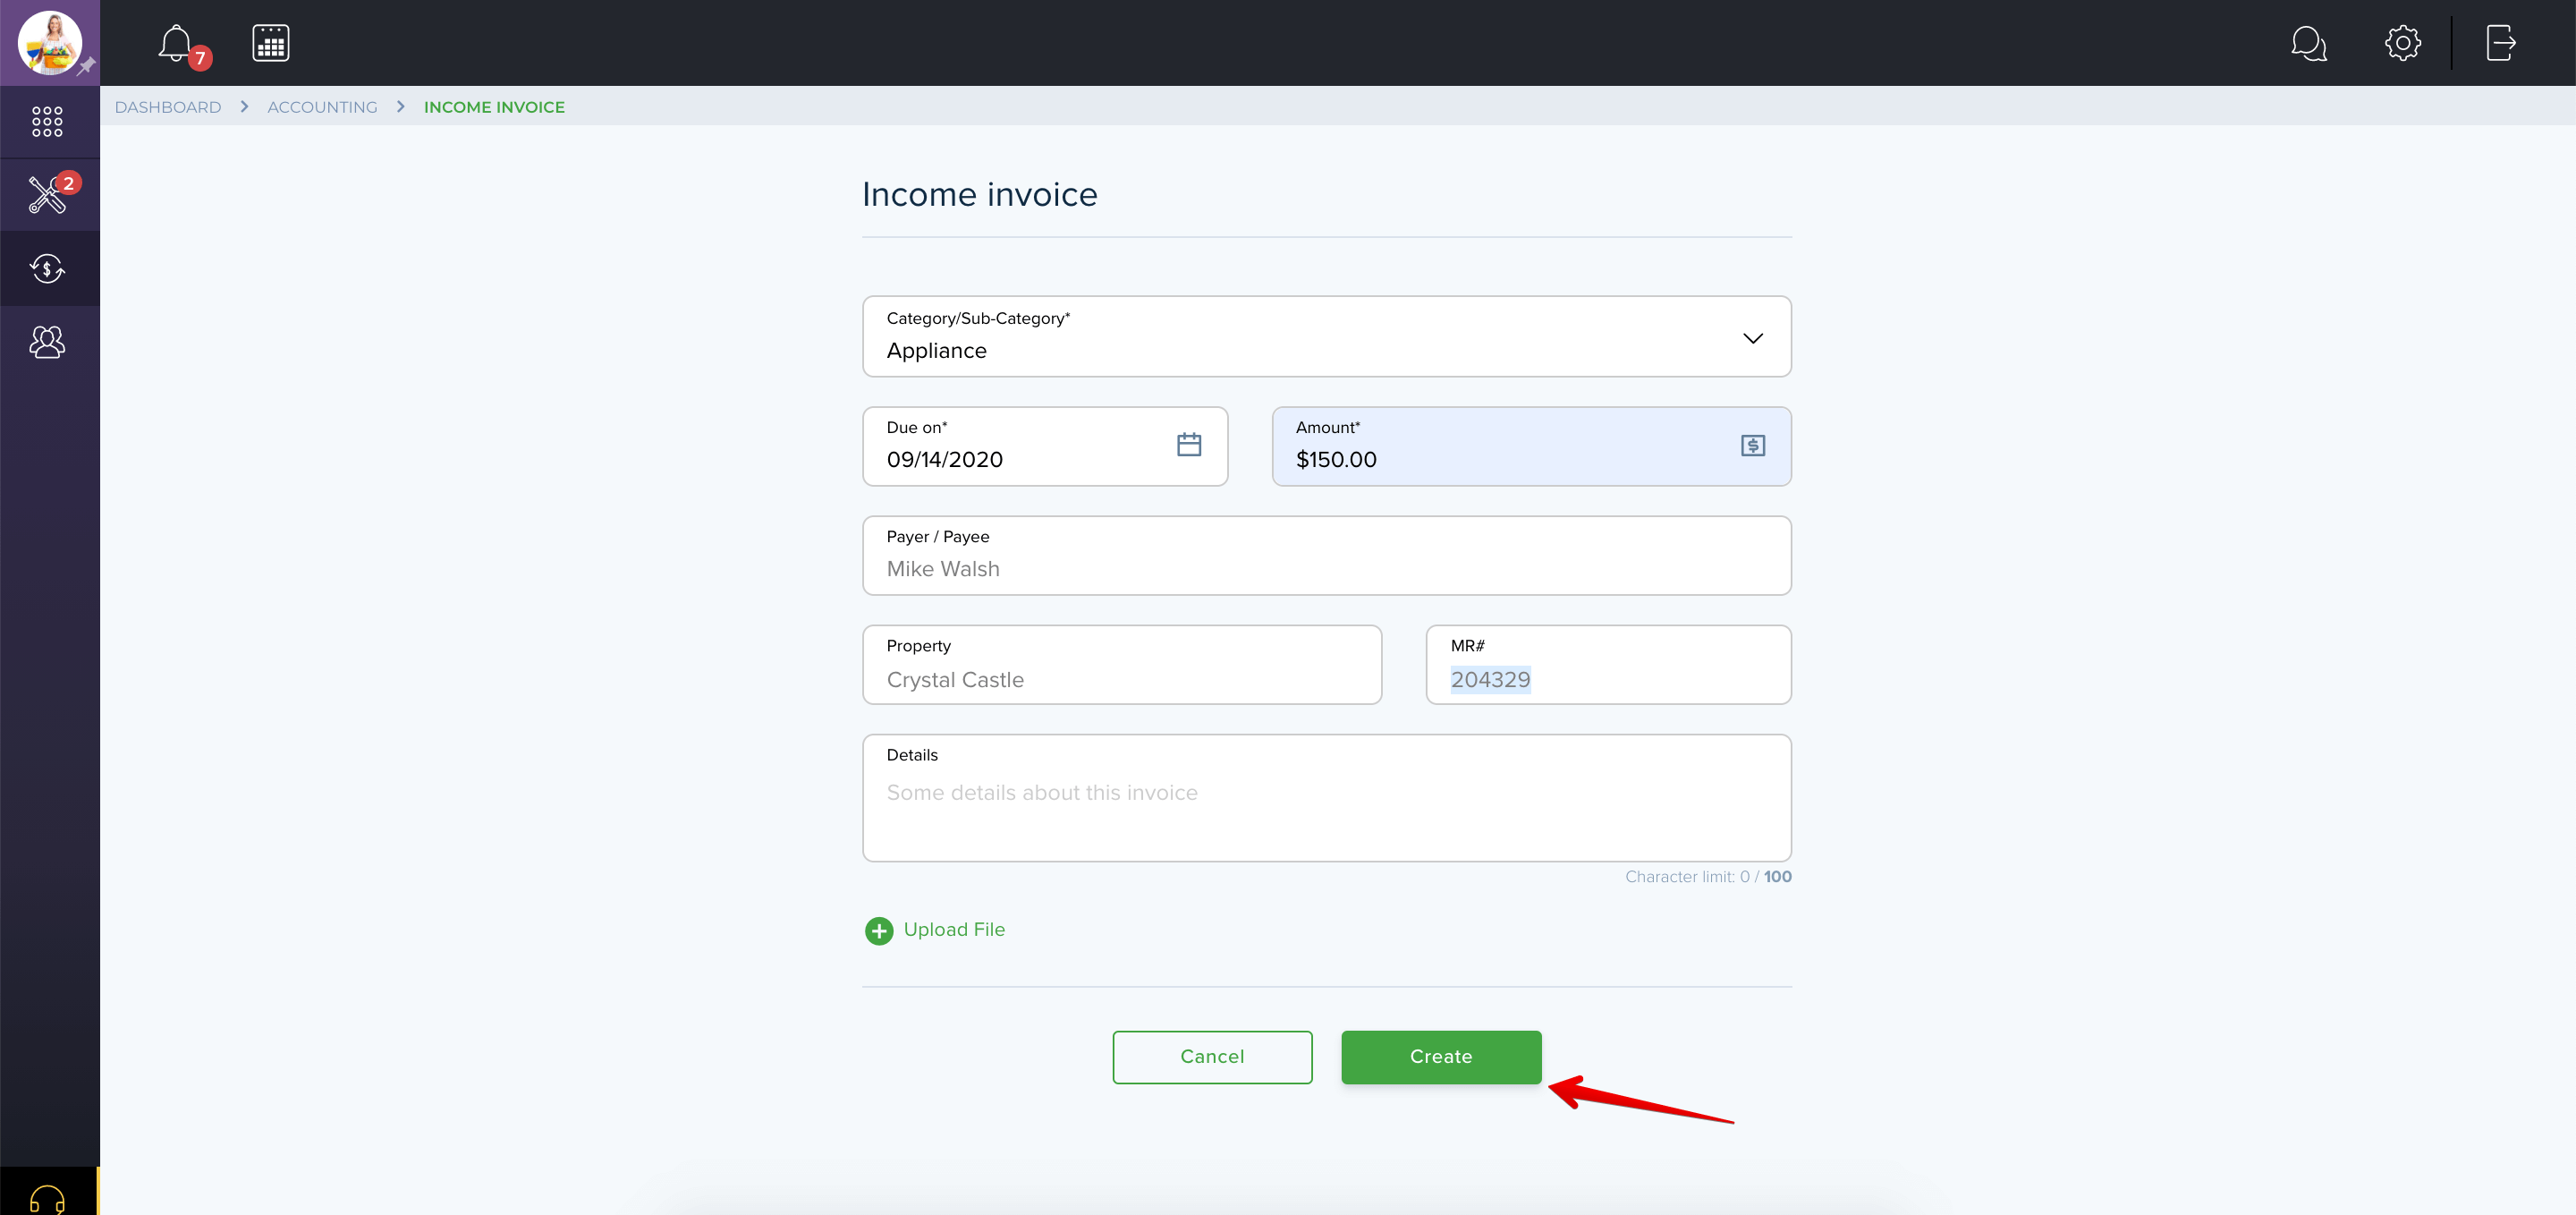Click the Income invoice heading

coord(979,194)
